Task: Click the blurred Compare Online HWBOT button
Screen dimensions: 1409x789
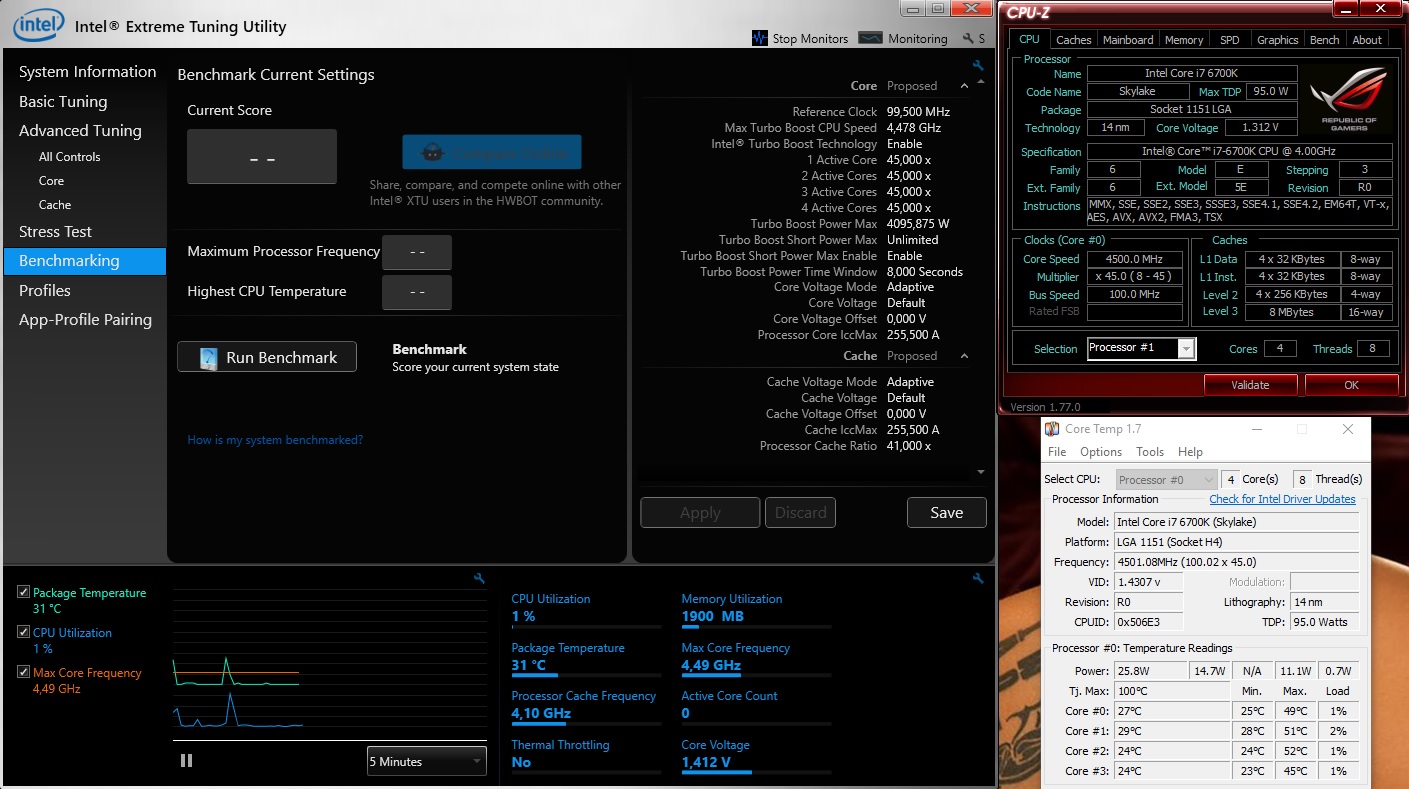Action: [491, 152]
